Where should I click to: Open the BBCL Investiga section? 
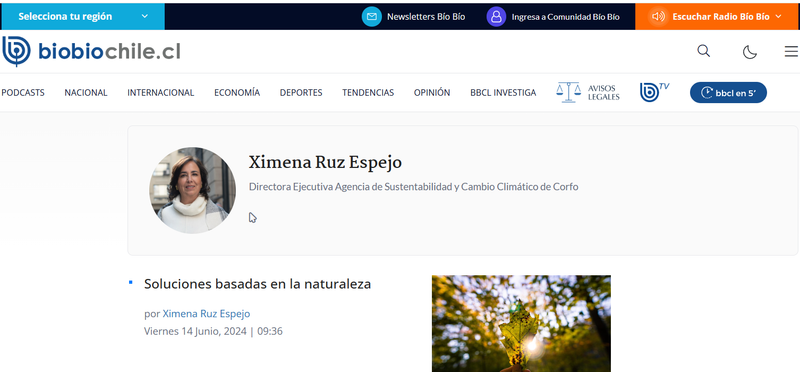pos(503,92)
